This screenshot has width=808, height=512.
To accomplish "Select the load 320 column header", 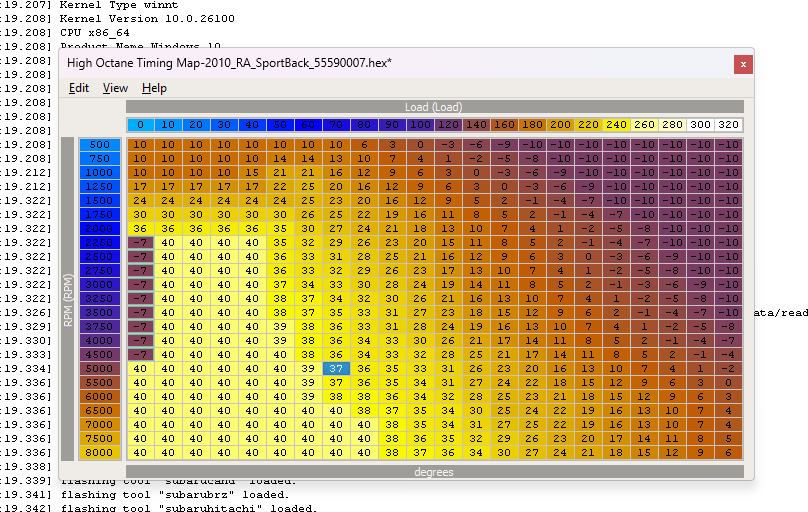I will click(x=728, y=125).
